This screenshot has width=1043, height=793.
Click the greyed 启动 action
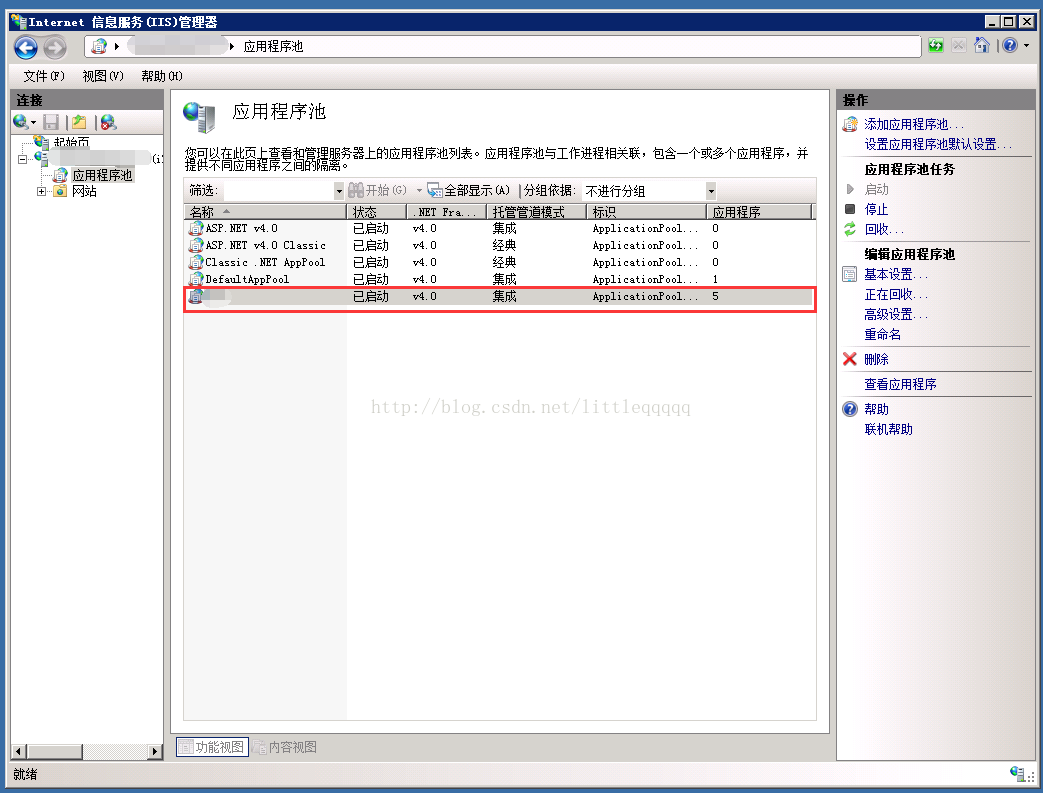point(876,190)
